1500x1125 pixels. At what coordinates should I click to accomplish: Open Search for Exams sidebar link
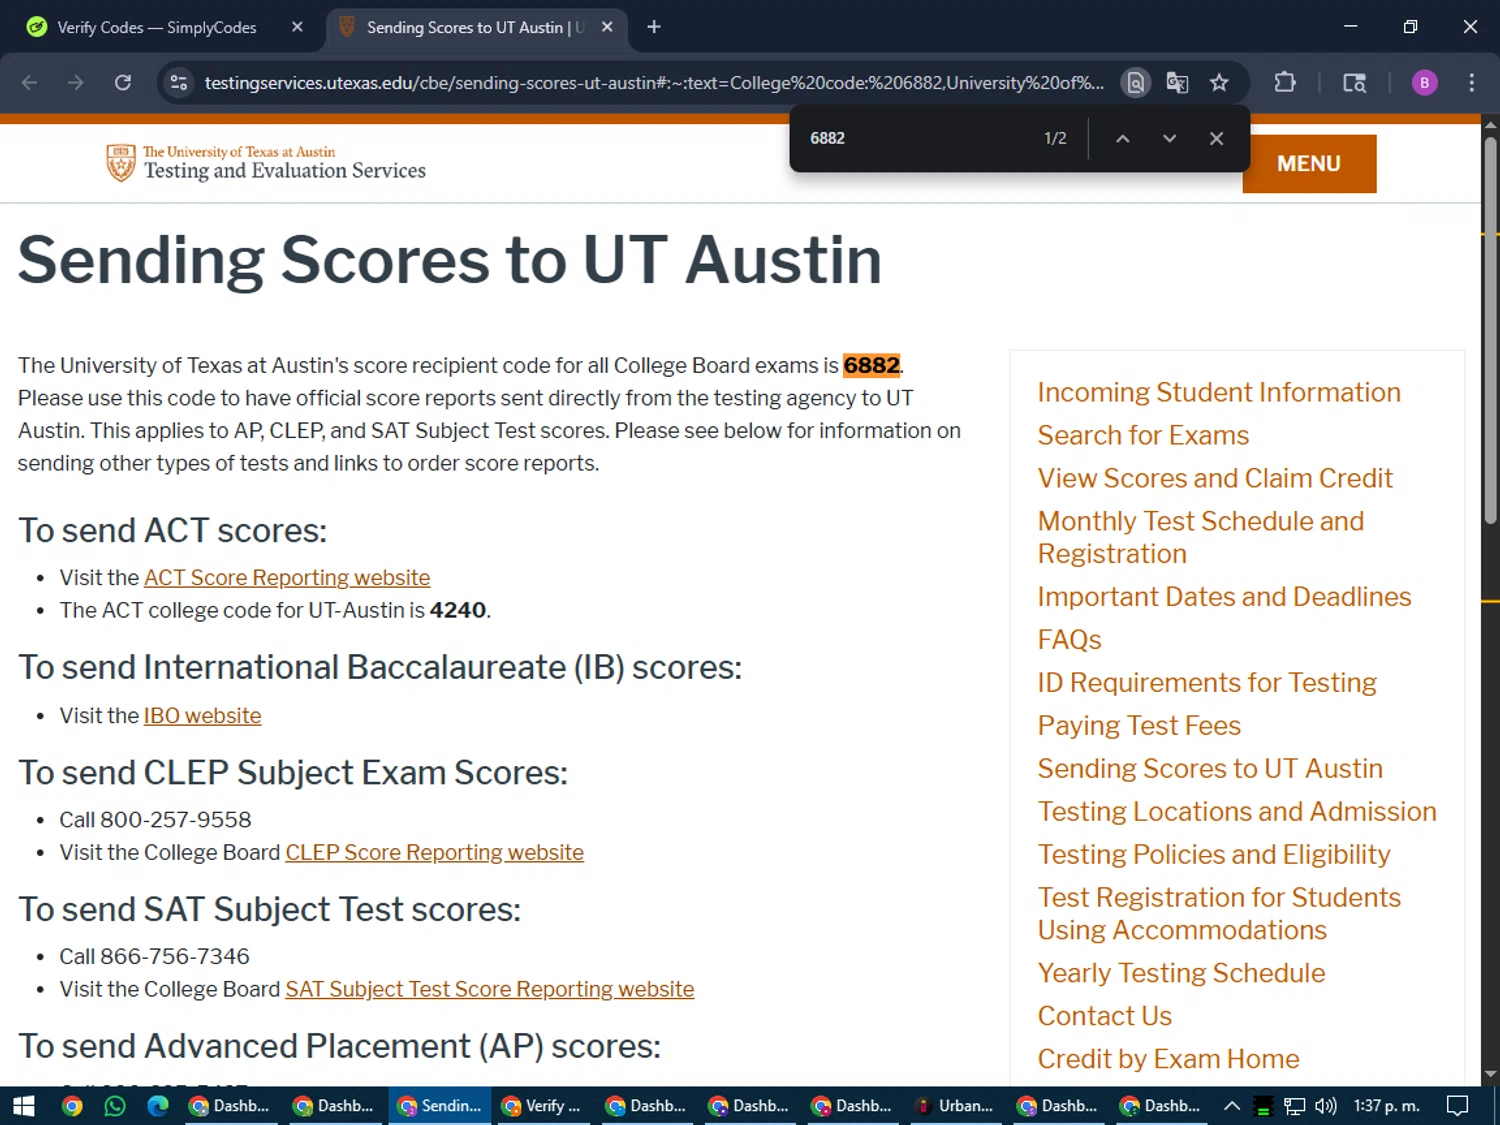click(1143, 435)
